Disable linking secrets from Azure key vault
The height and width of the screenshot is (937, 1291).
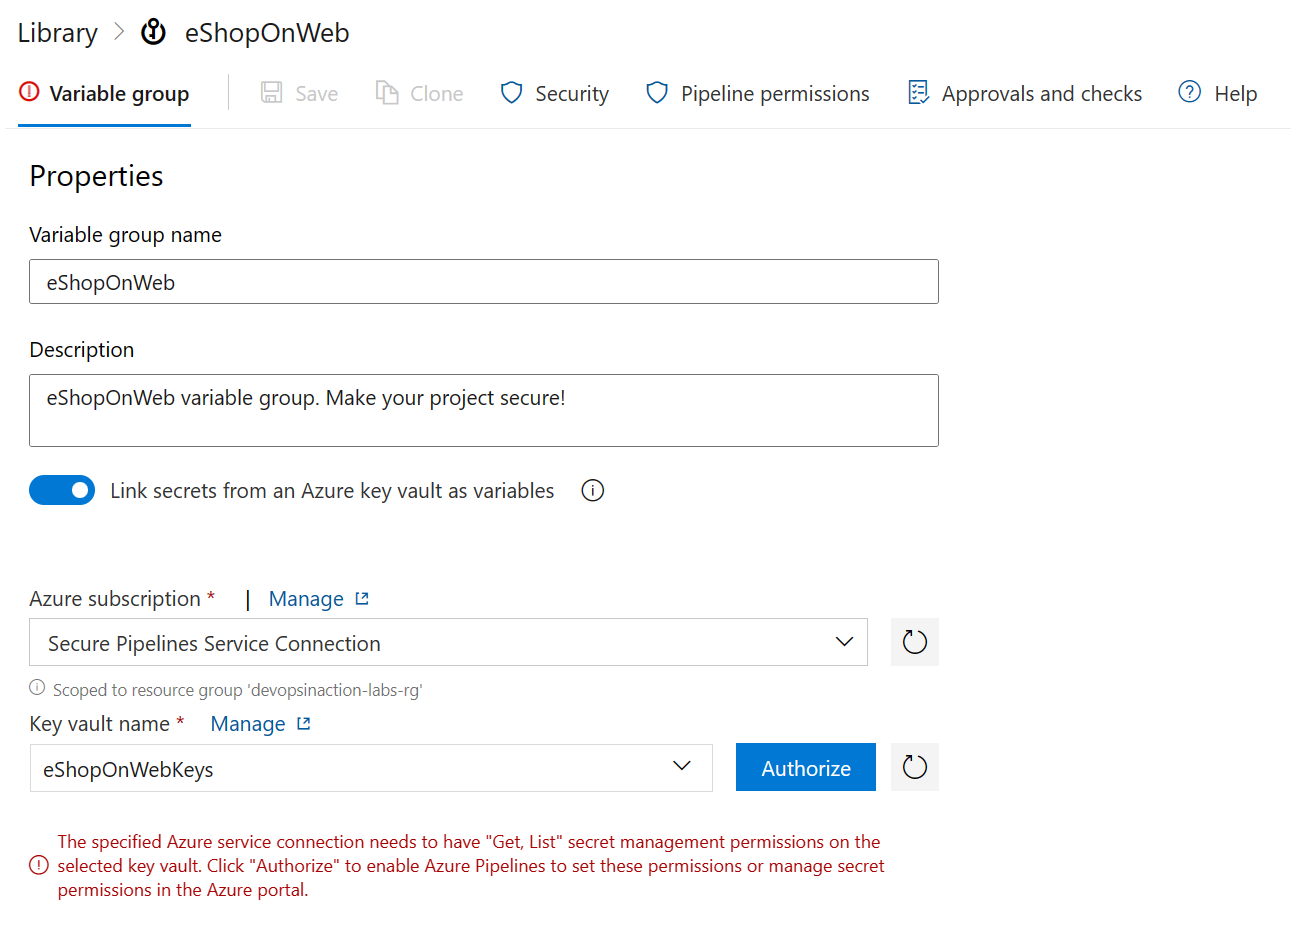click(62, 490)
